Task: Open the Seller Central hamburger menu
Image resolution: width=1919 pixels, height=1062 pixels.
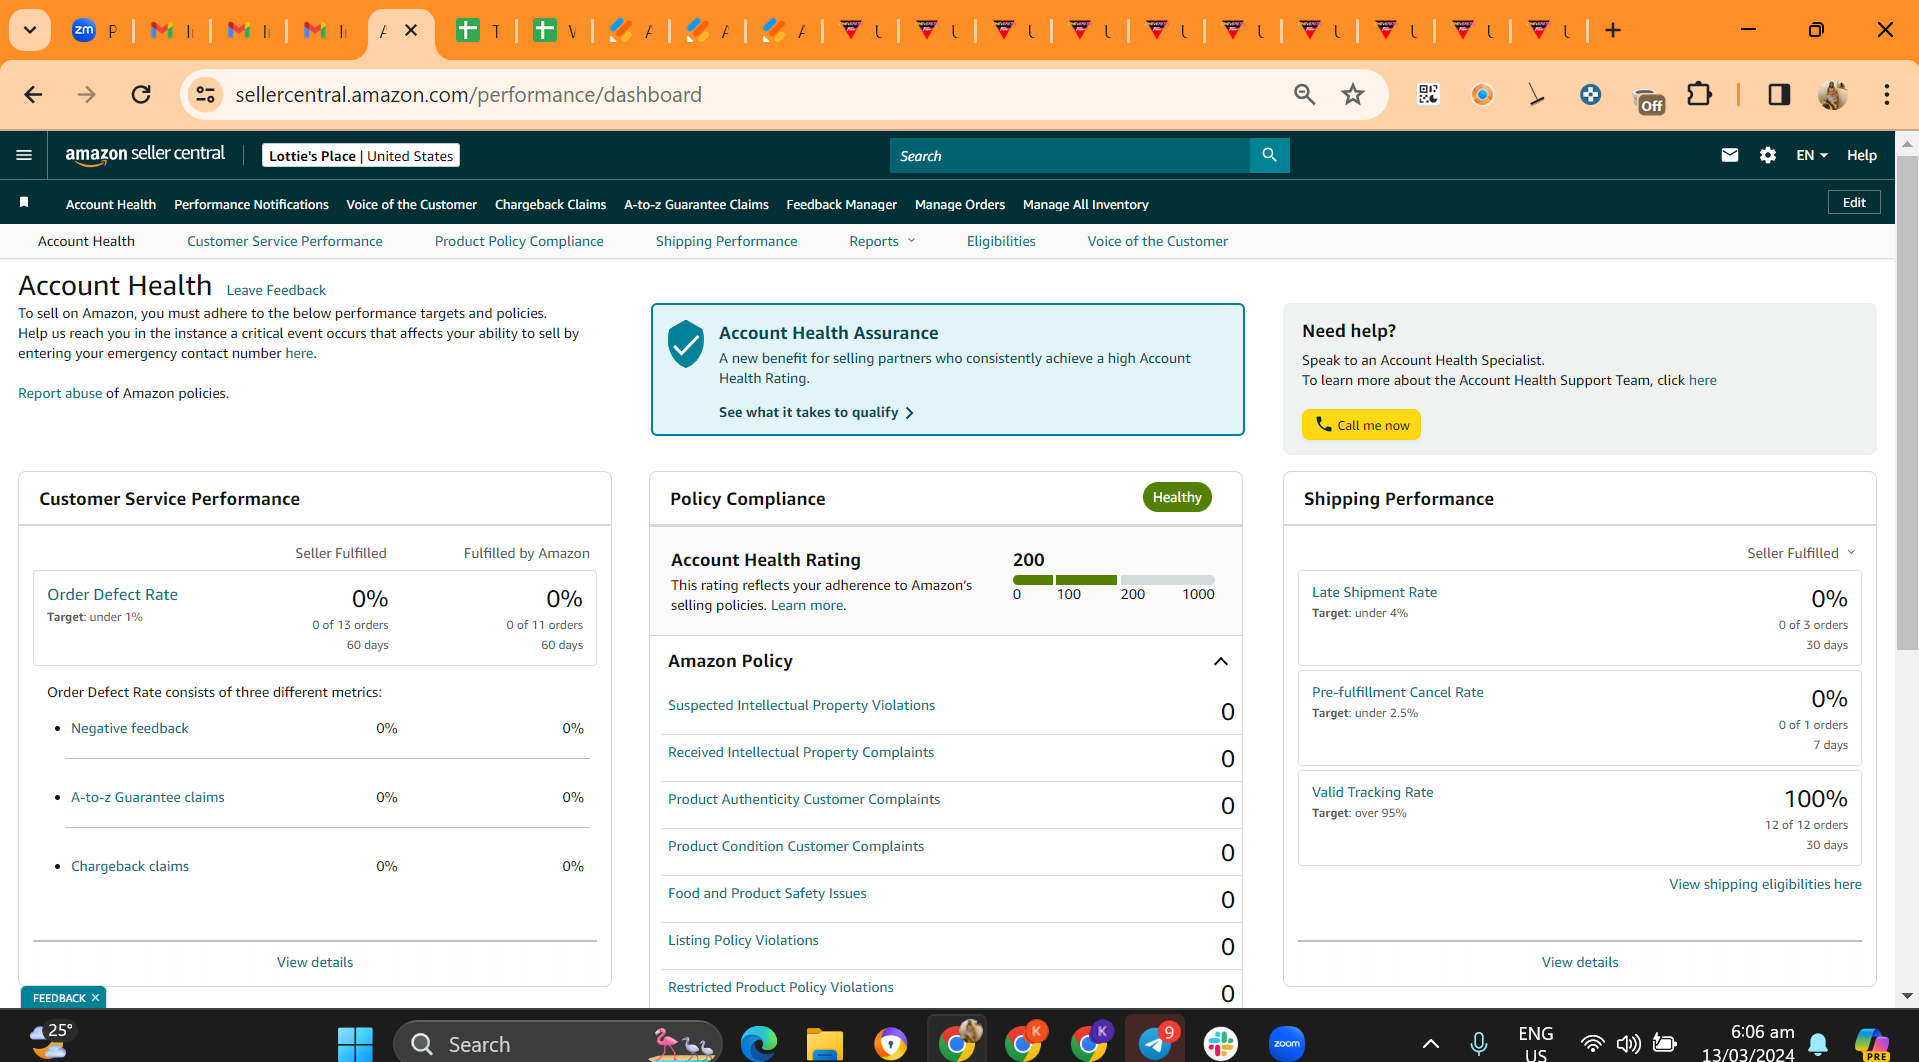Action: pos(24,155)
